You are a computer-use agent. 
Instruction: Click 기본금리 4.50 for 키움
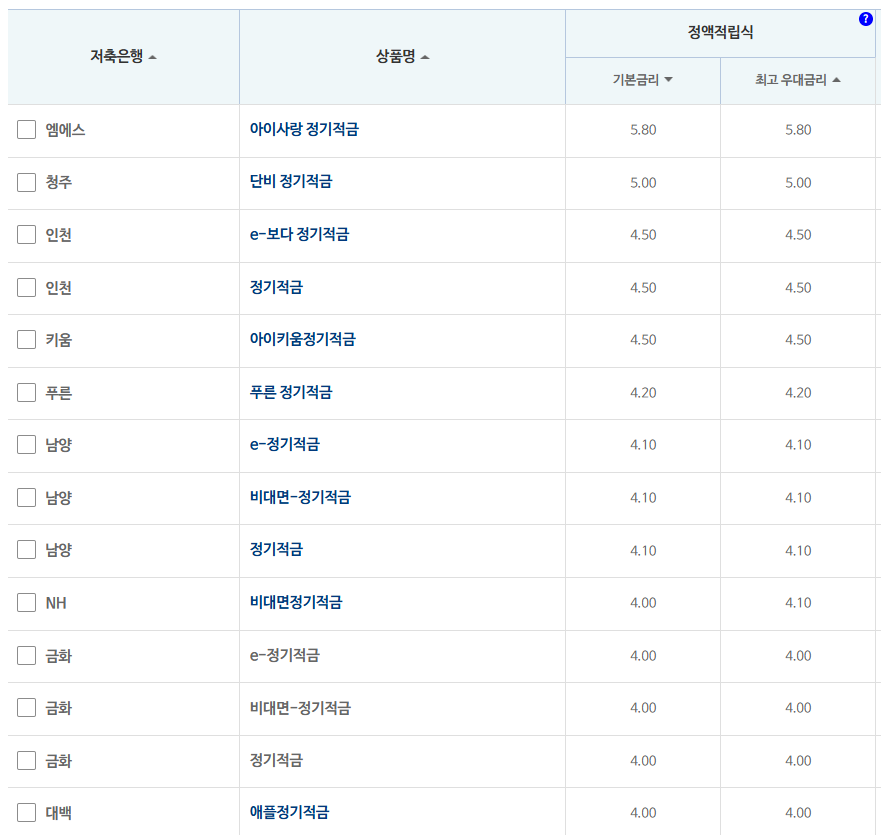point(643,340)
